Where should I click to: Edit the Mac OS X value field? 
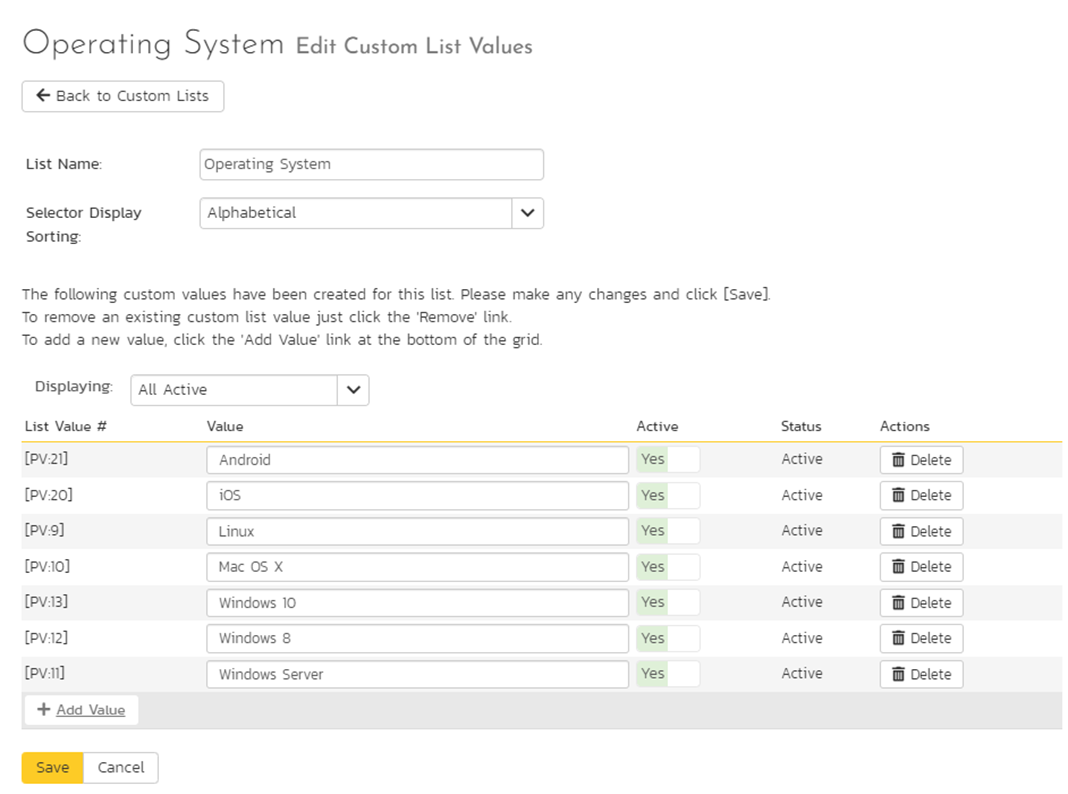[418, 567]
